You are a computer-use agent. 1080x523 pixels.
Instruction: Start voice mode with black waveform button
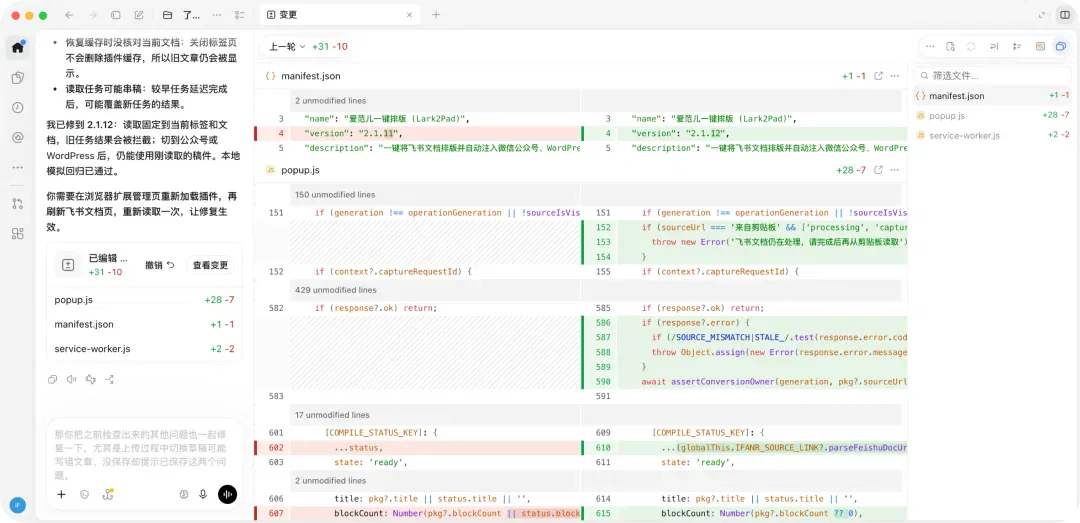click(x=227, y=494)
